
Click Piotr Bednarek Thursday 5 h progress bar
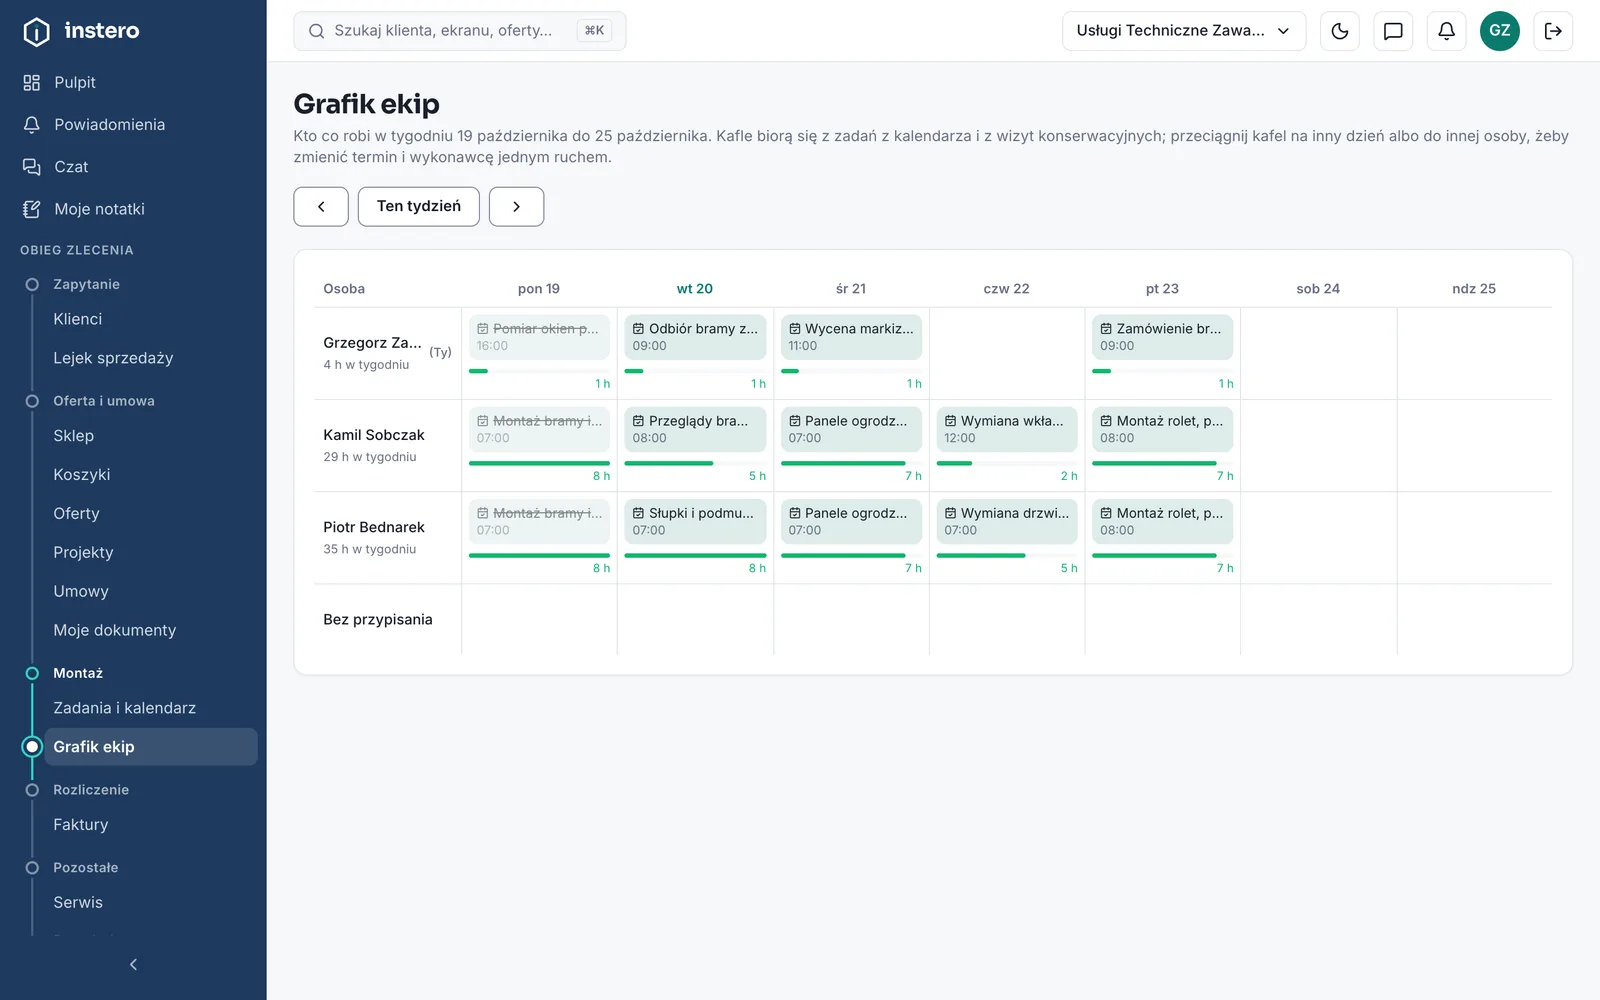pos(1007,555)
